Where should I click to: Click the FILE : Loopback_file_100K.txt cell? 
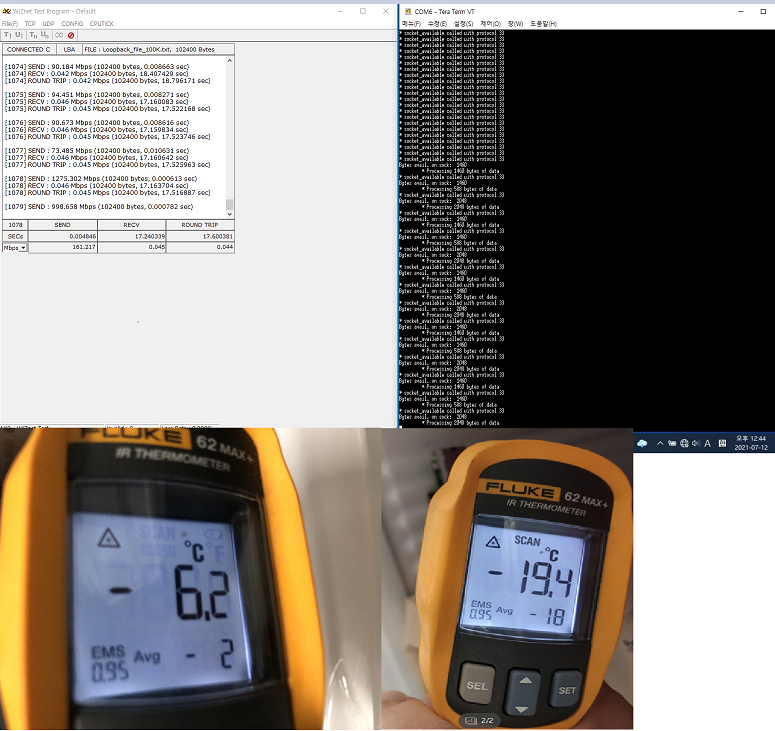point(158,49)
